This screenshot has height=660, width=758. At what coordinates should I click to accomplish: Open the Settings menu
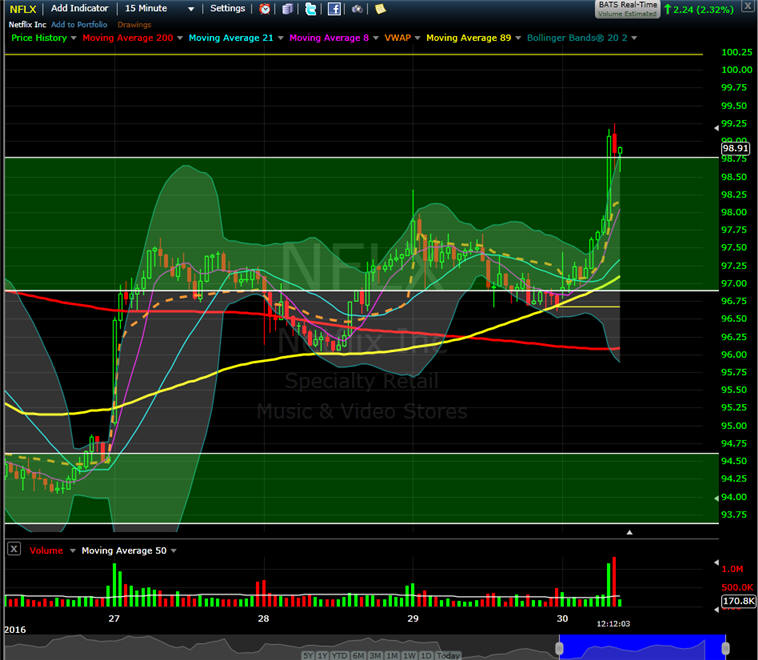pos(227,8)
